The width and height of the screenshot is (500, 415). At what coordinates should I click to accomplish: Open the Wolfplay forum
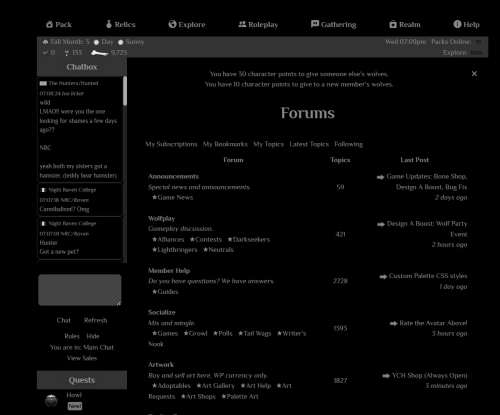(x=162, y=218)
